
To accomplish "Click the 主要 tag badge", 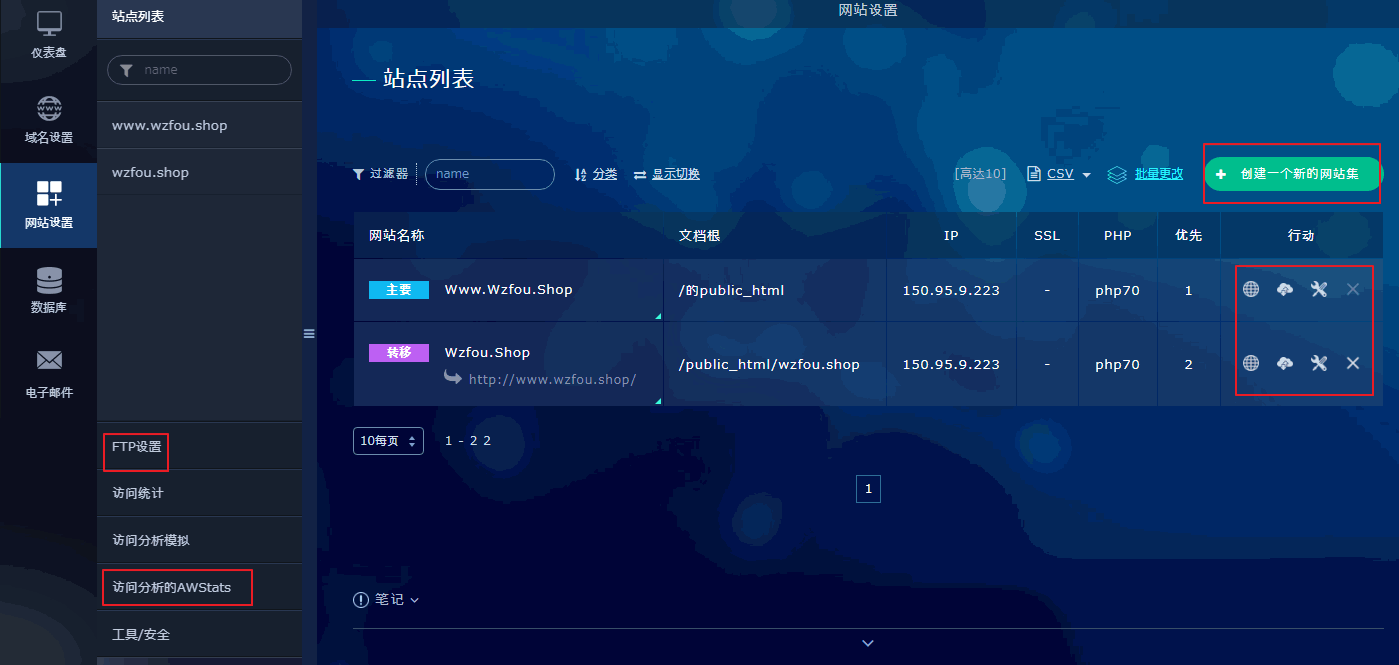I will [x=399, y=290].
